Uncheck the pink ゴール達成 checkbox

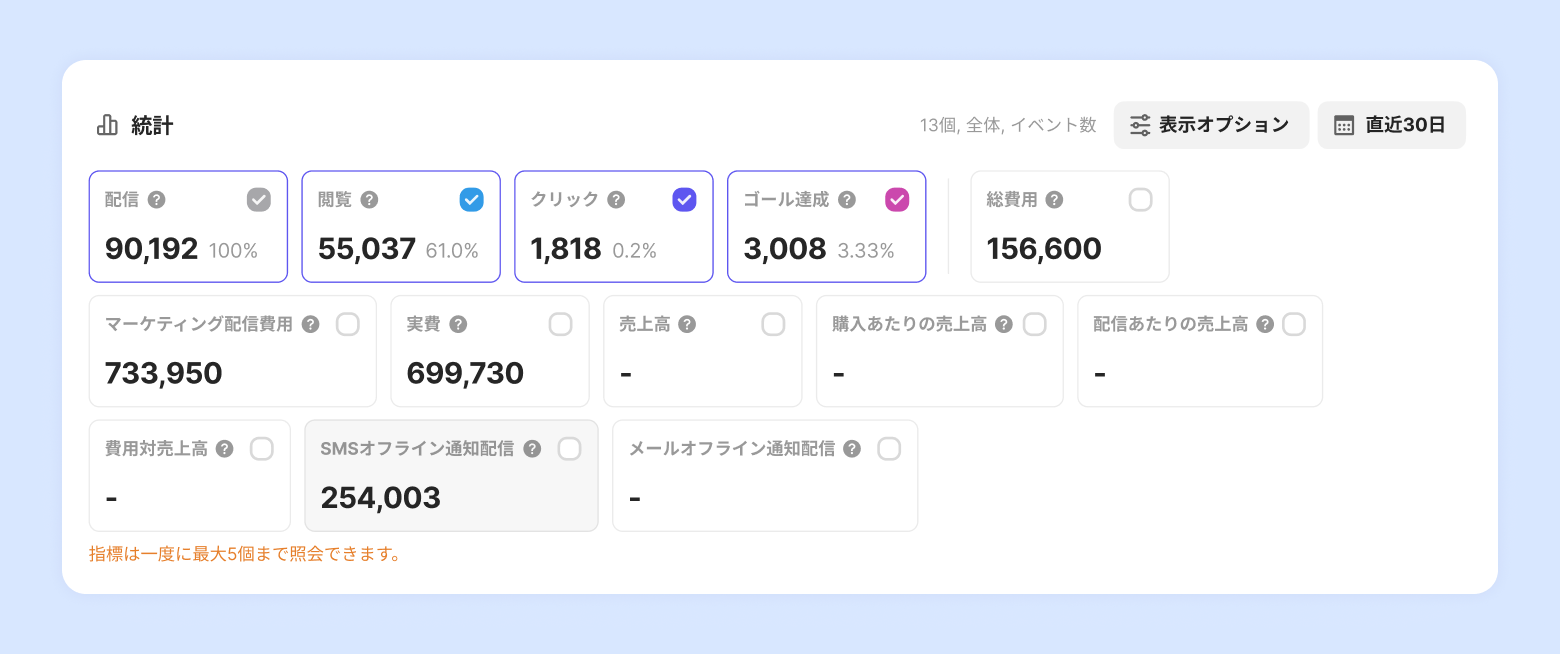897,200
